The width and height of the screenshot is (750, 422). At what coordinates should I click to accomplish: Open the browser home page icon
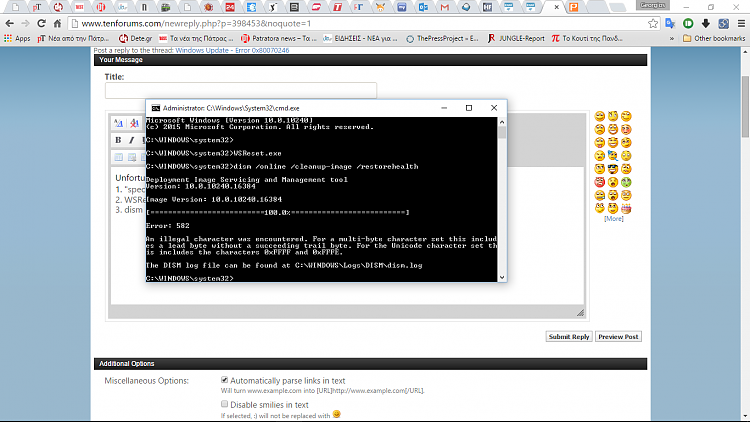pyautogui.click(x=57, y=23)
